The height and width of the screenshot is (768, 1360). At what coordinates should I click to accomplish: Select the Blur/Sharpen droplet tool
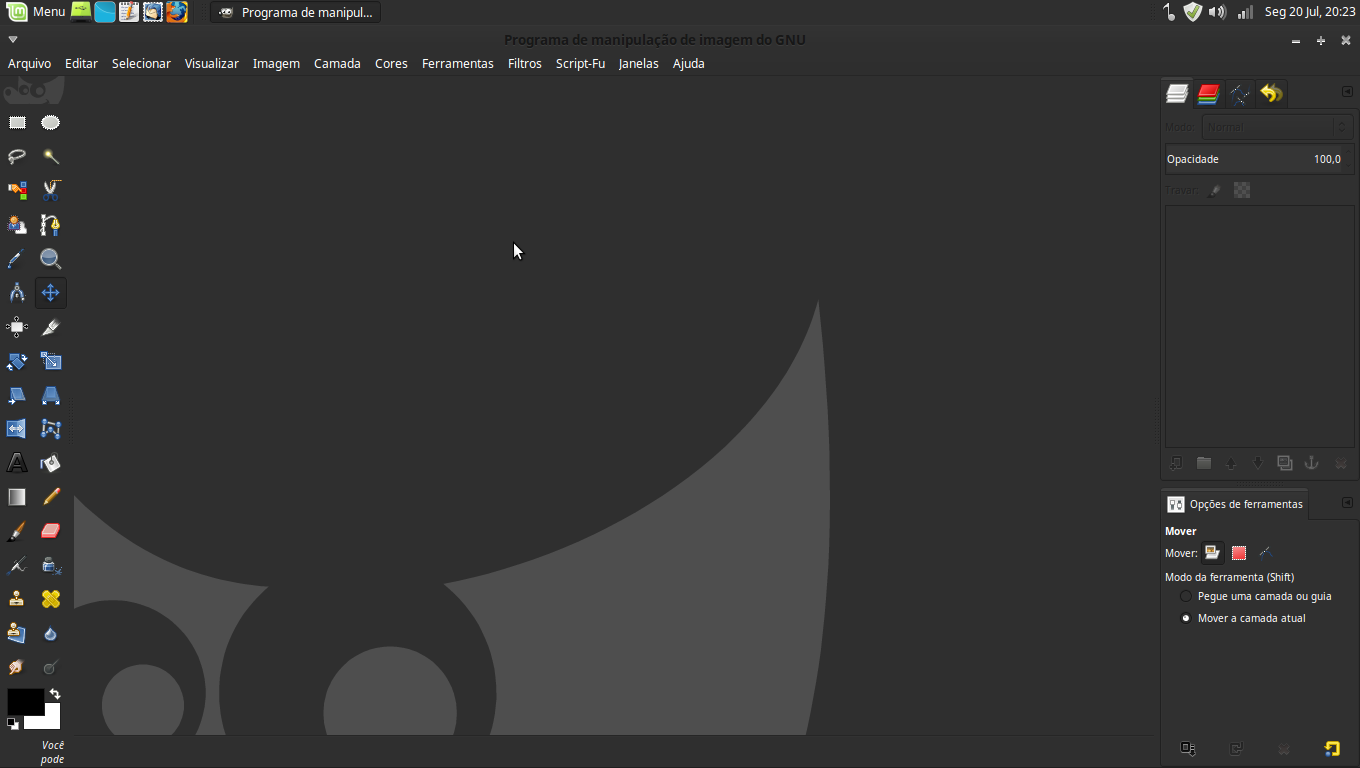51,633
